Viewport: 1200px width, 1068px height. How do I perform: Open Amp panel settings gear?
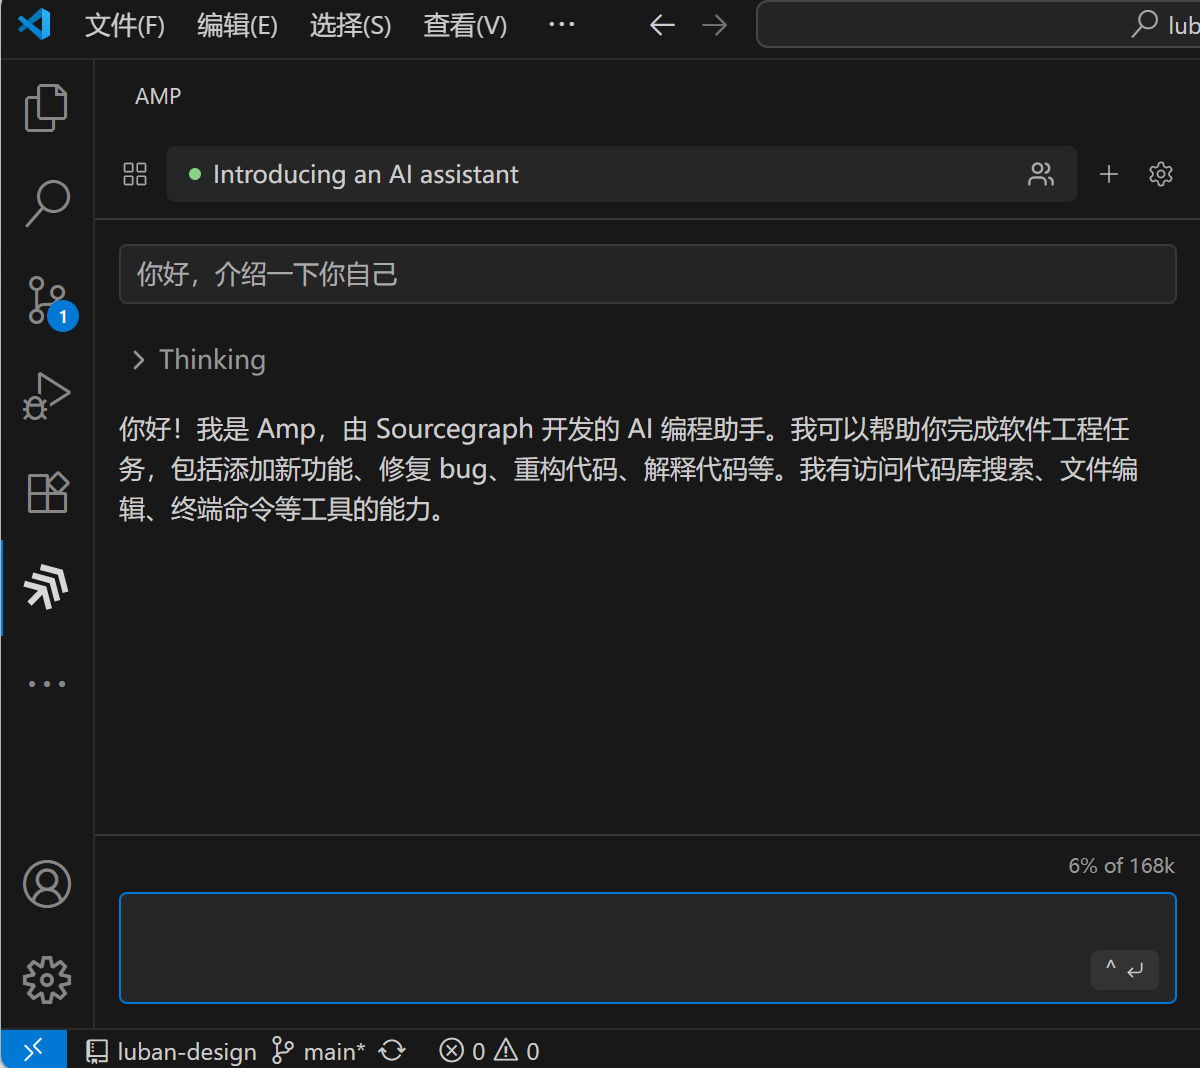point(1160,173)
